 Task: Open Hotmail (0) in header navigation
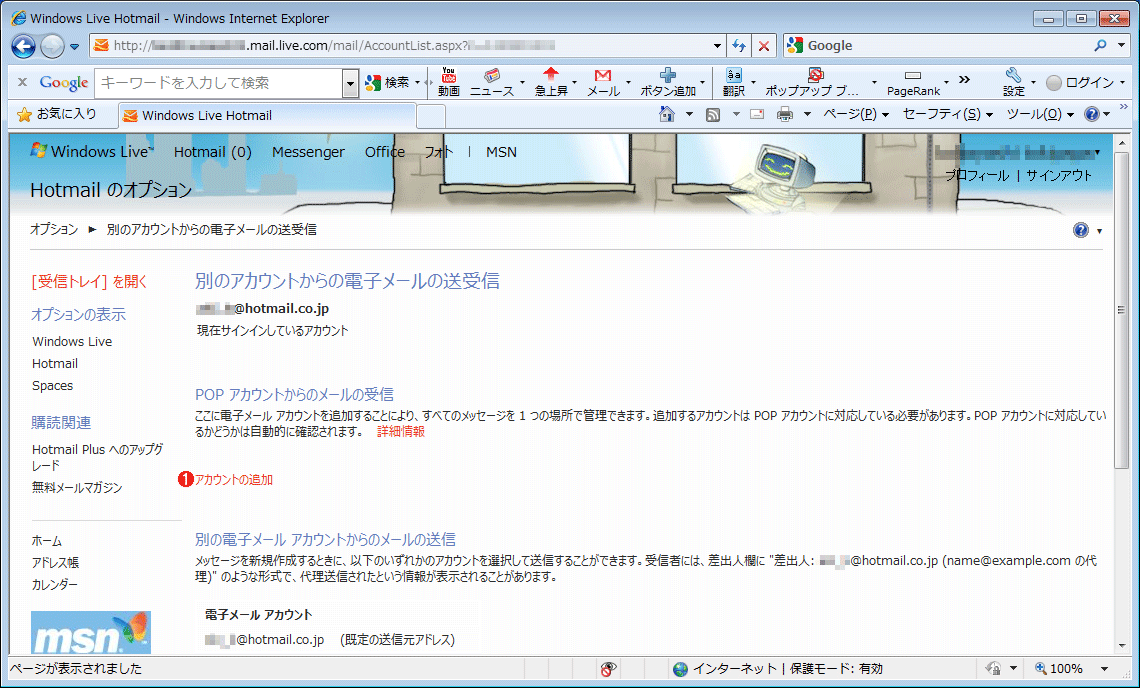(x=212, y=152)
